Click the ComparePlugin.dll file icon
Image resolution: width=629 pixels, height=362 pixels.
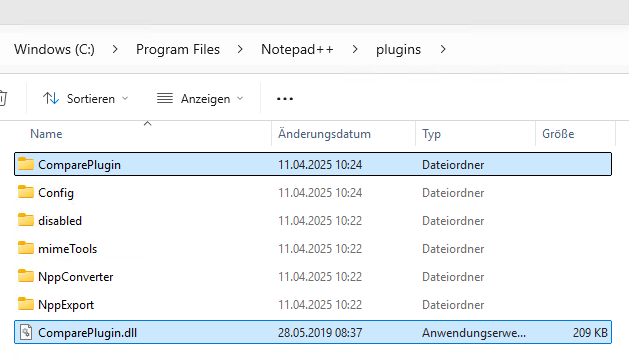coord(26,332)
